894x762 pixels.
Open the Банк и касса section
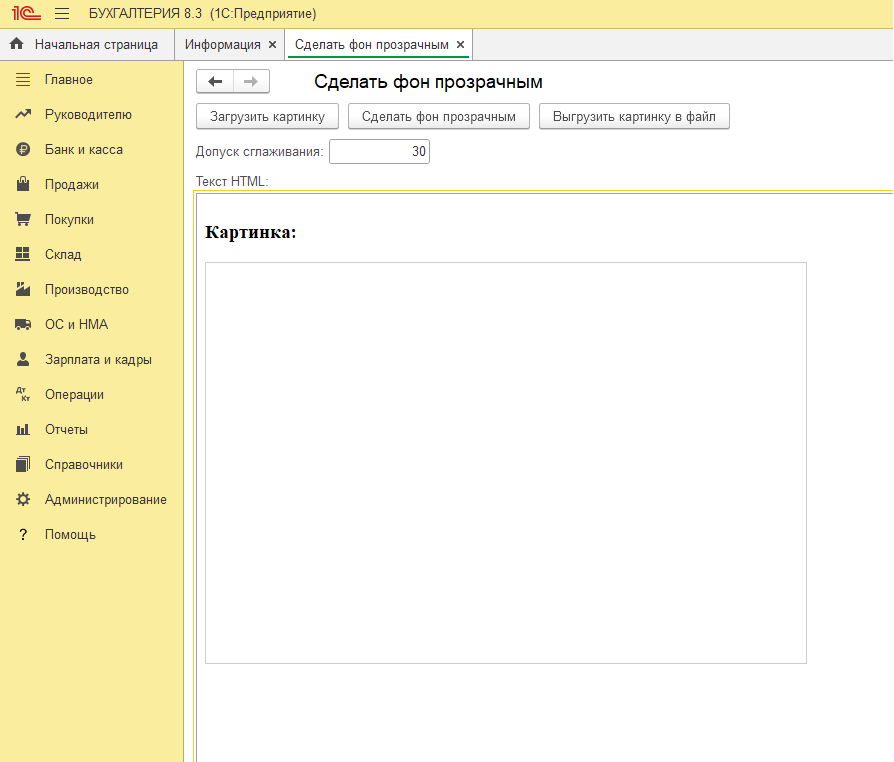click(84, 149)
